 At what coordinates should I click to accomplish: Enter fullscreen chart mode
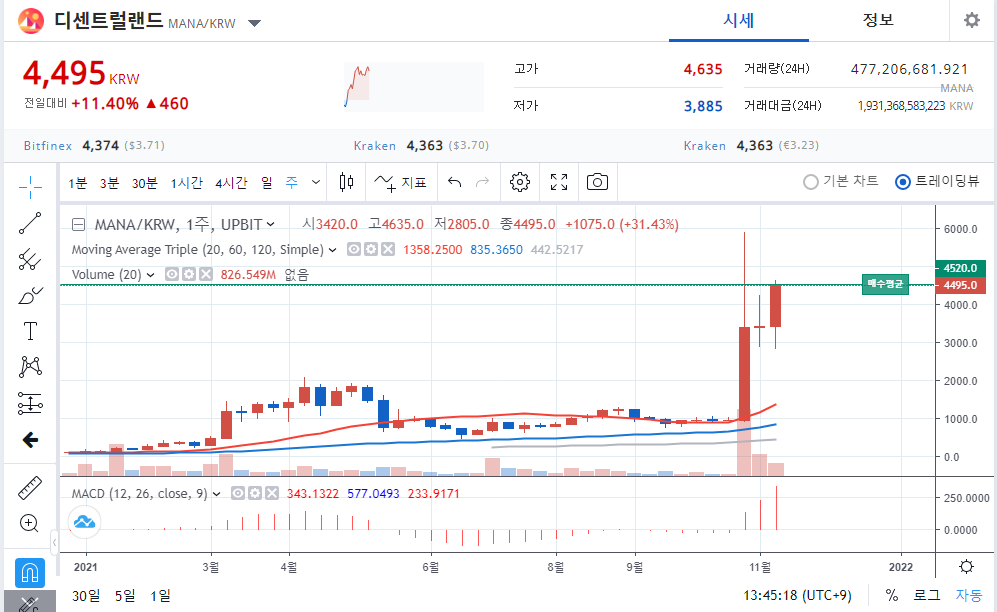[x=559, y=182]
